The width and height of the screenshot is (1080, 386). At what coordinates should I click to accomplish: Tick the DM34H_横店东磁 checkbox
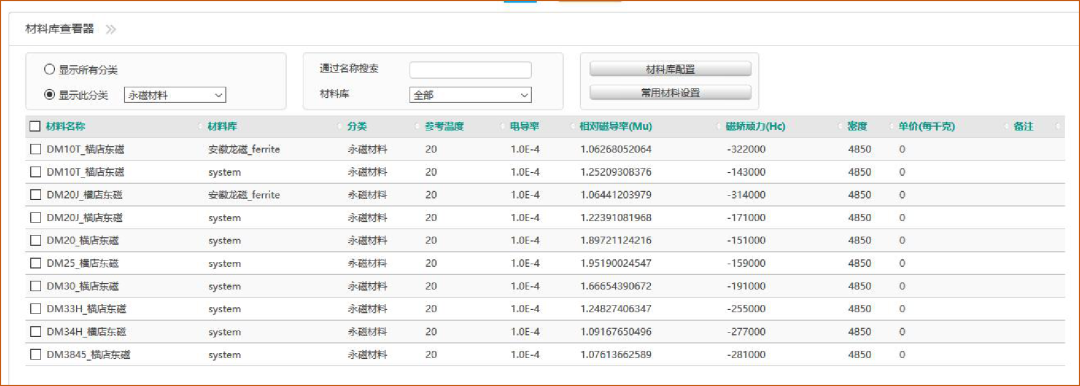[x=35, y=332]
